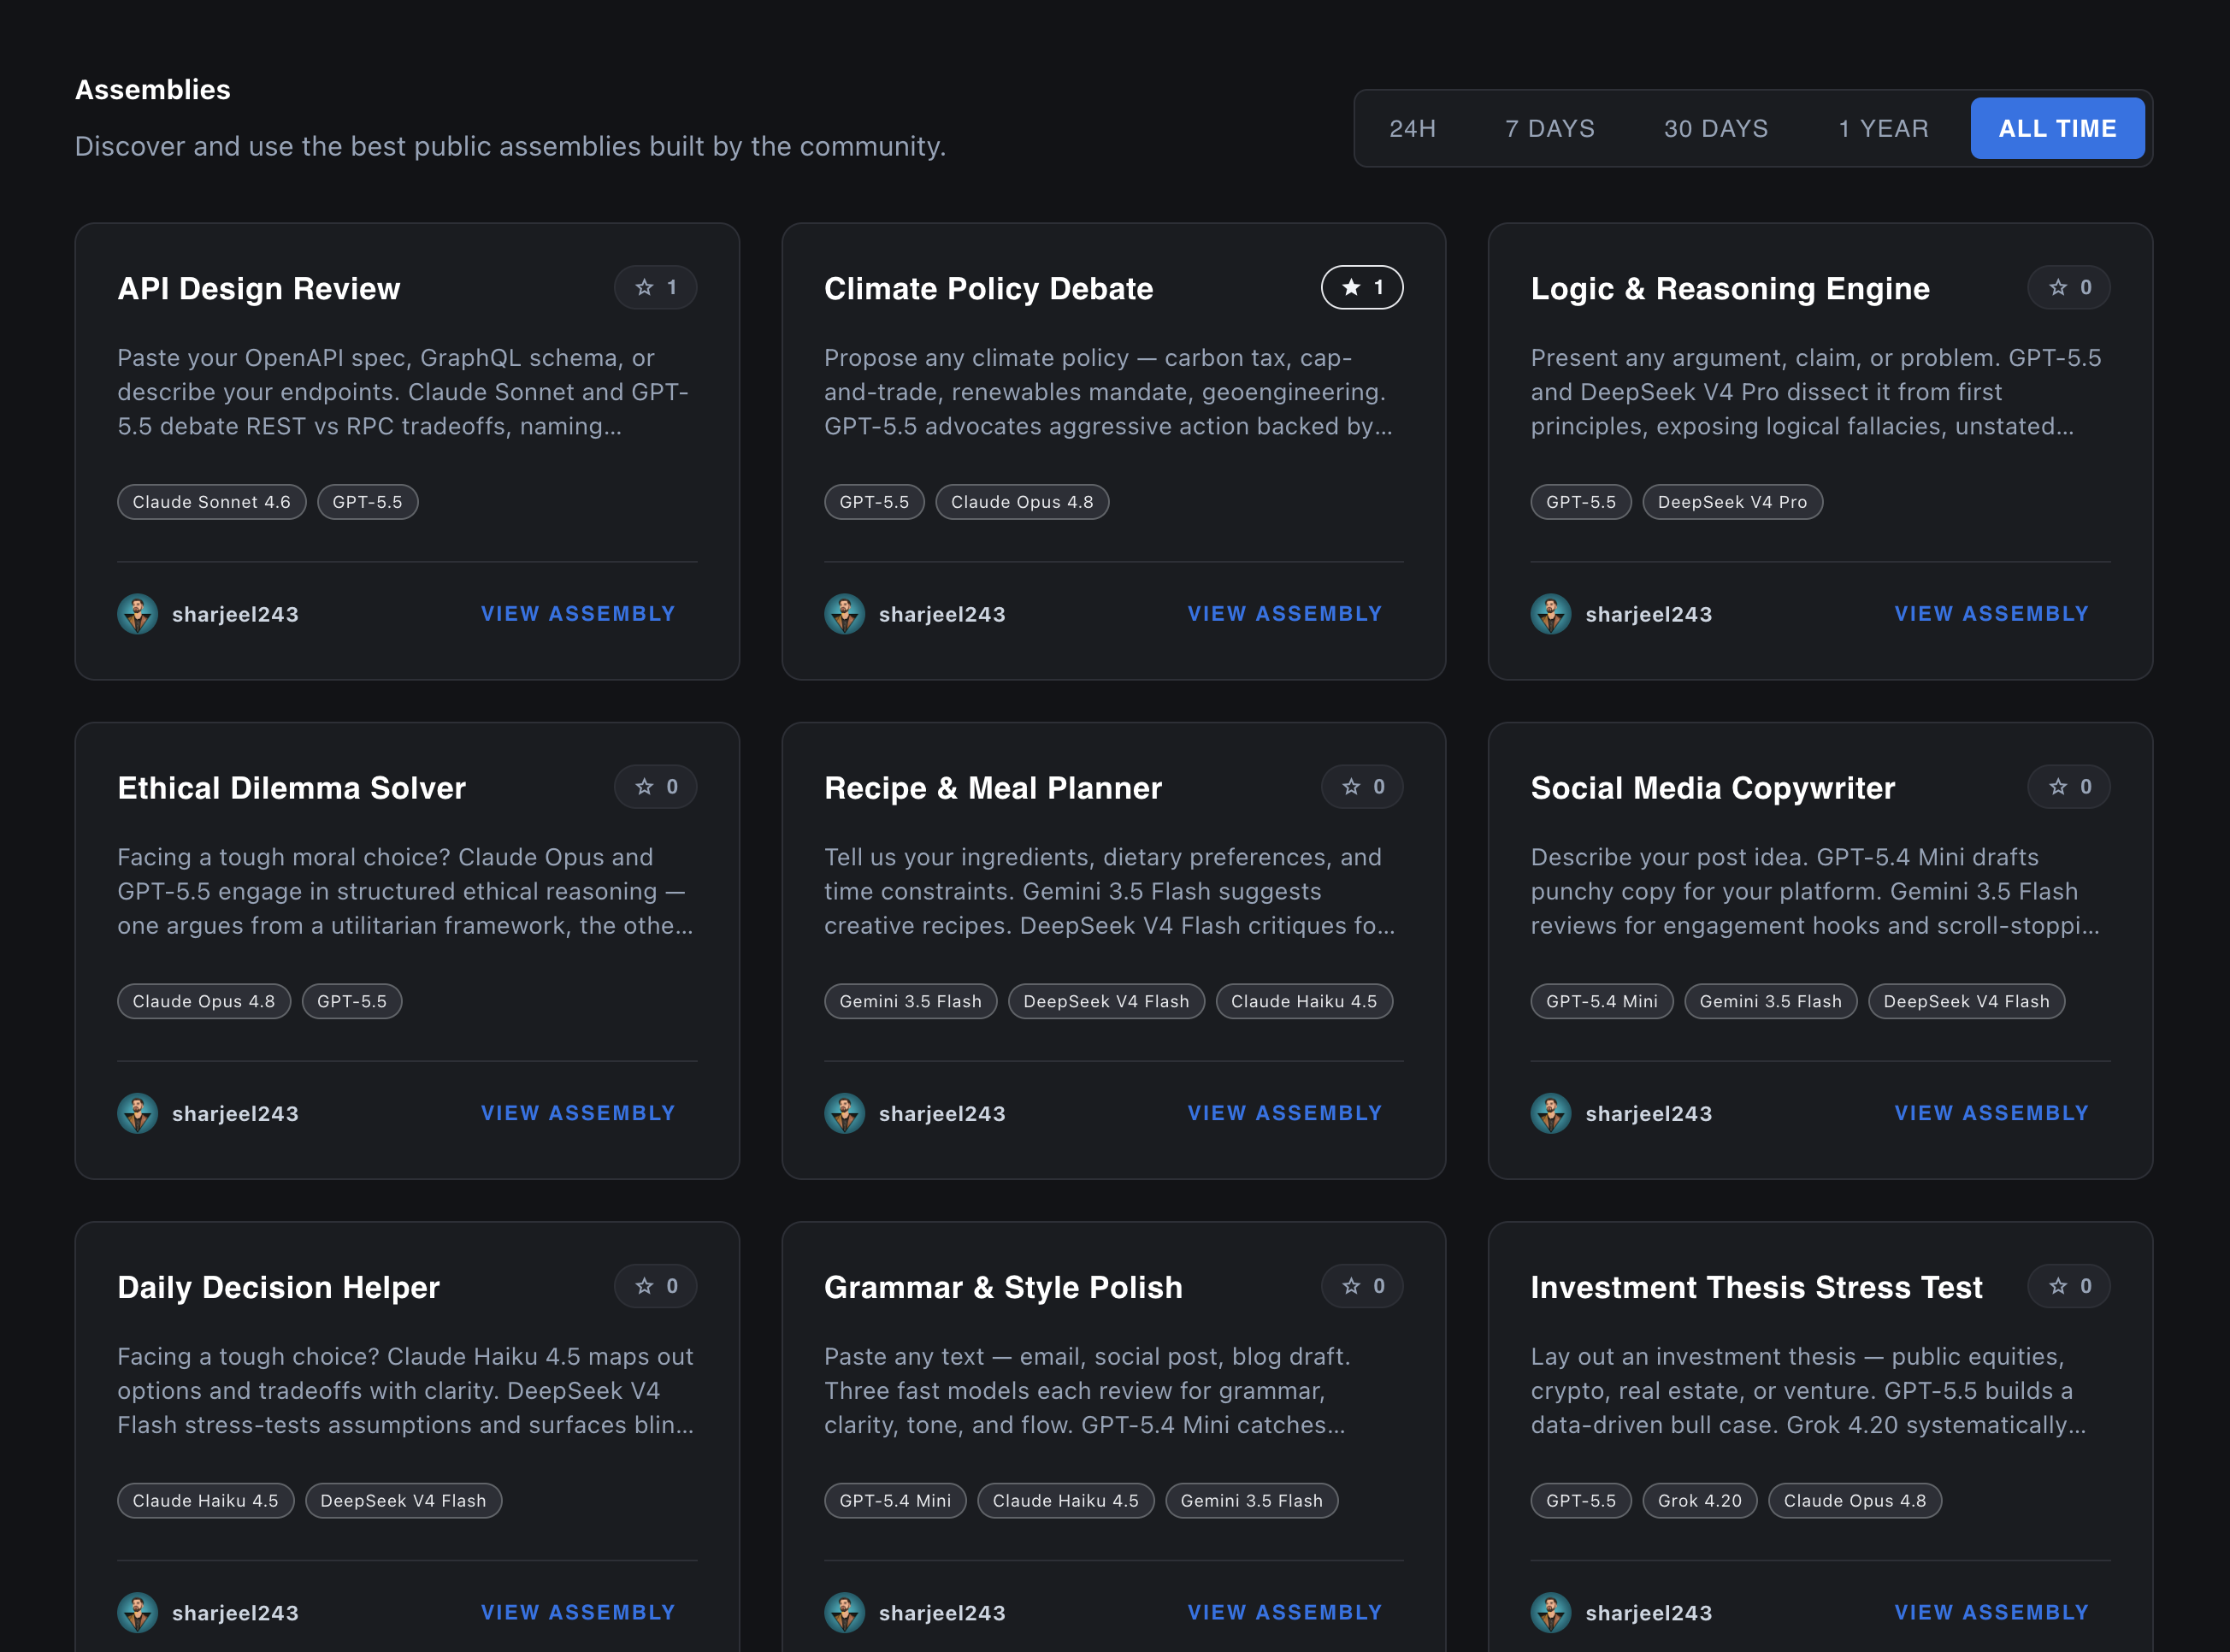
Task: Click Claude Haiku 4.5 tag on Daily Decision Helper
Action: point(206,1500)
